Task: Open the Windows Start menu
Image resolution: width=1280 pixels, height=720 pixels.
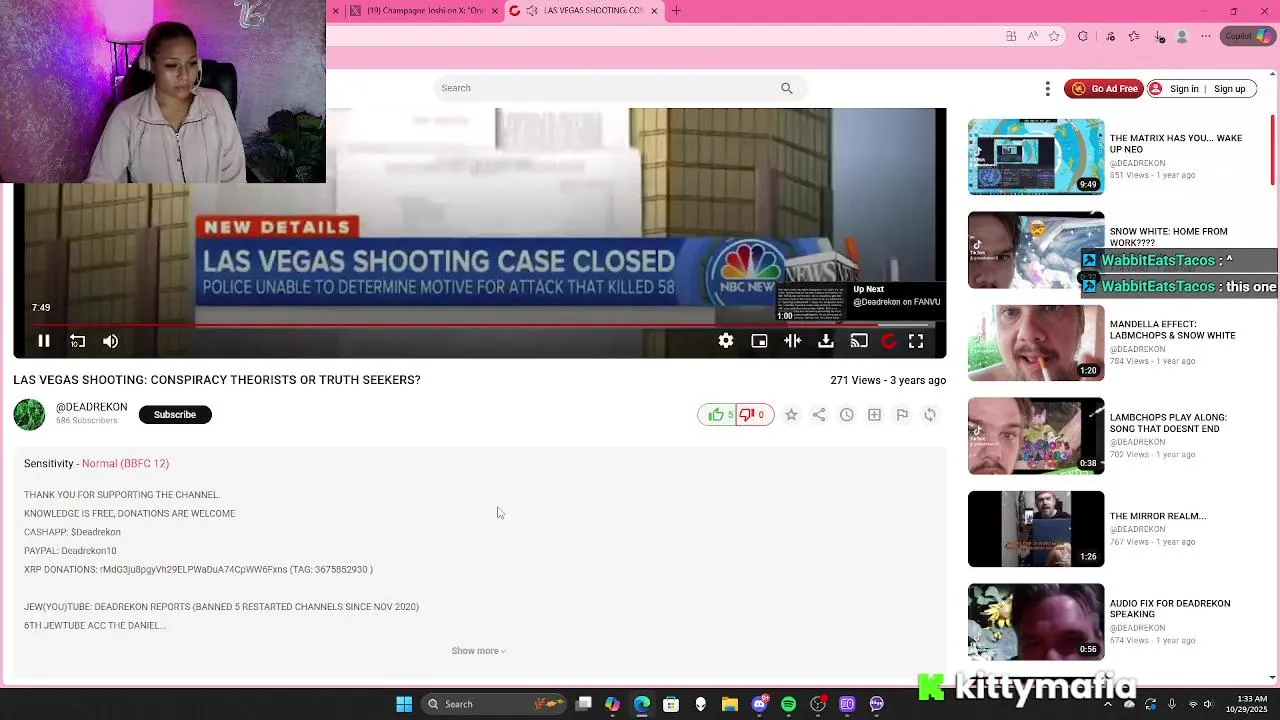Action: tap(404, 704)
